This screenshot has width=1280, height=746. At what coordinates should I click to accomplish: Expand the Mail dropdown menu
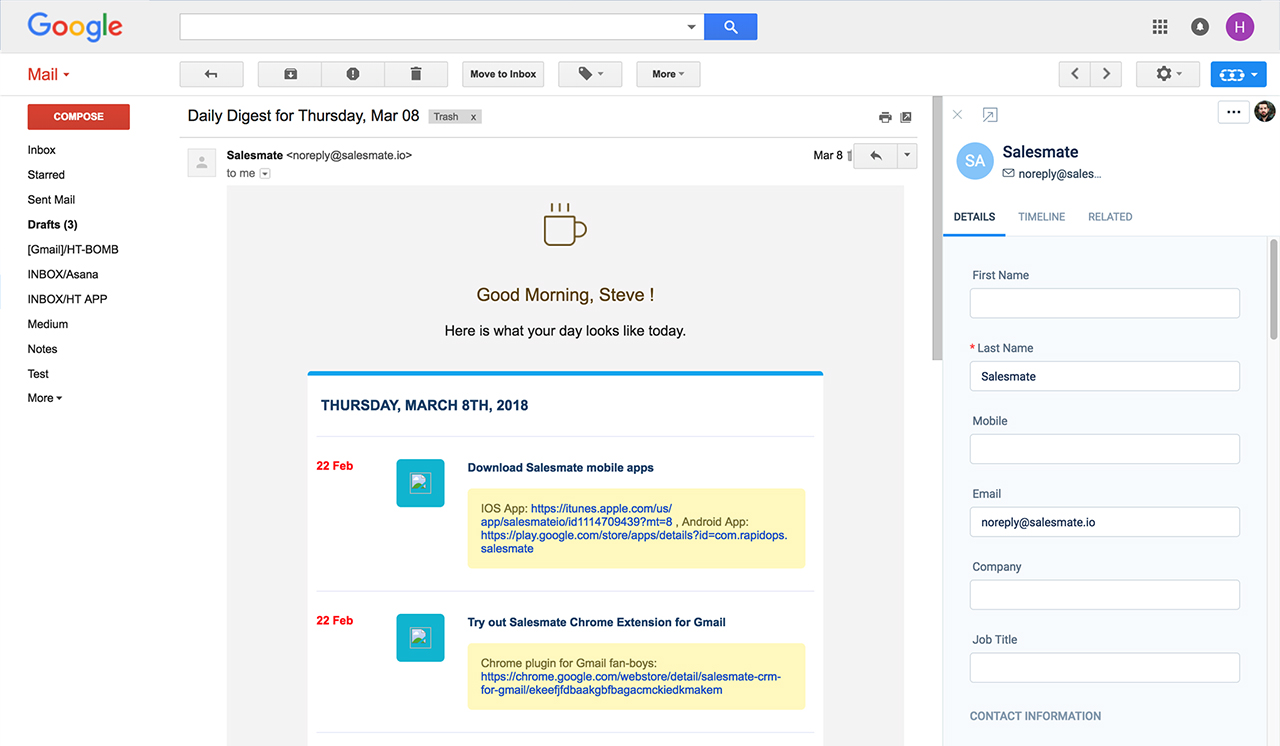[x=49, y=75]
